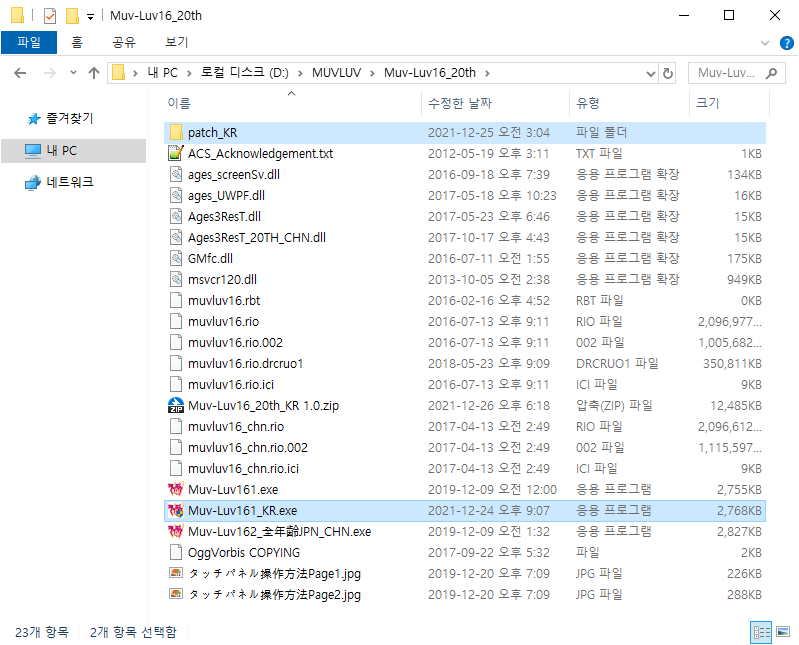Viewport: 799px width, 645px height.
Task: Open the 파일 menu tab
Action: click(29, 42)
